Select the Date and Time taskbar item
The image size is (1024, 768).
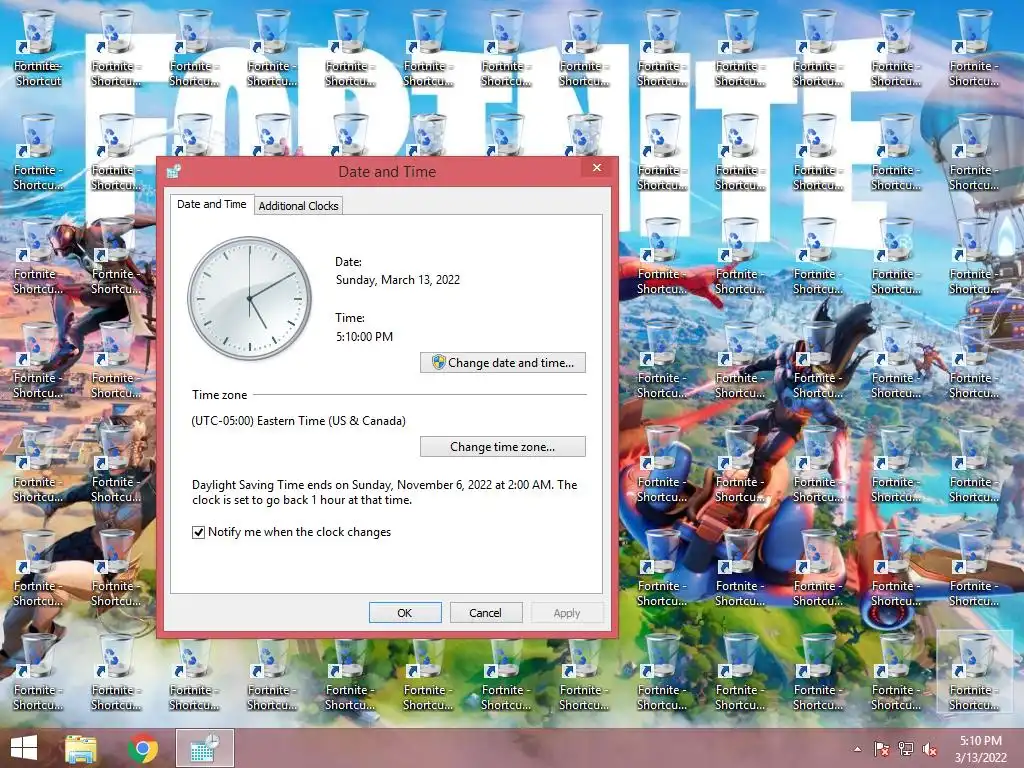coord(204,748)
